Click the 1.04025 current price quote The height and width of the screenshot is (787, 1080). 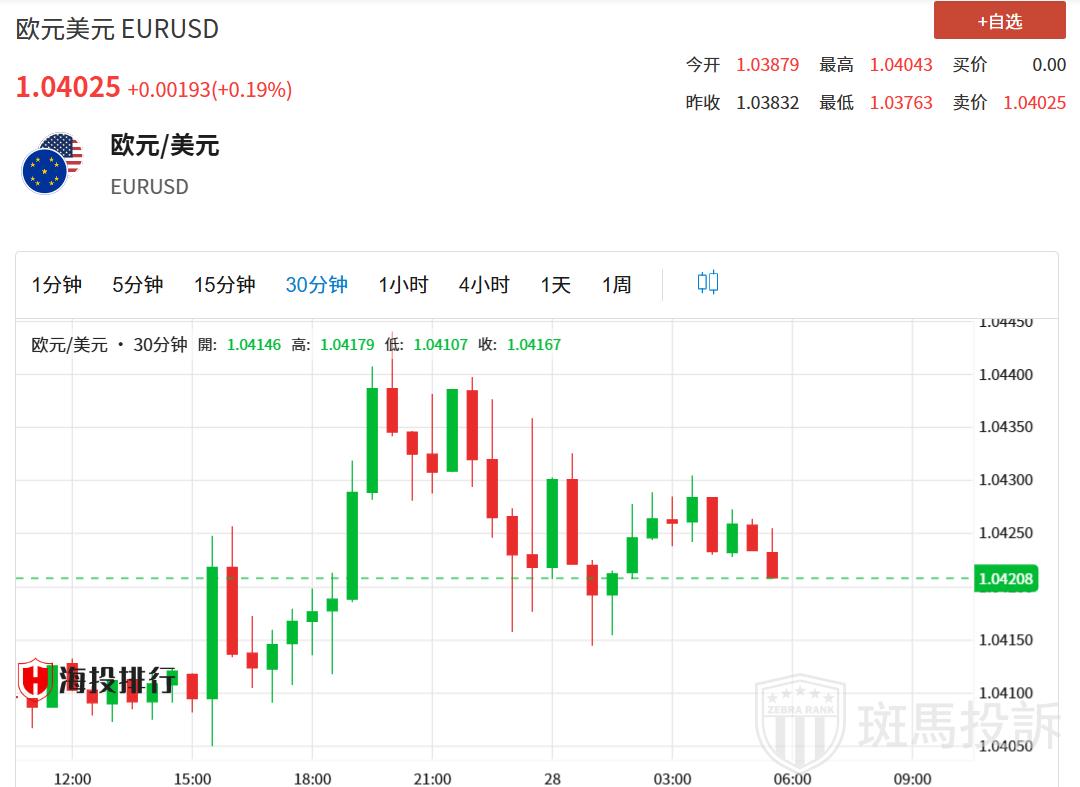68,88
